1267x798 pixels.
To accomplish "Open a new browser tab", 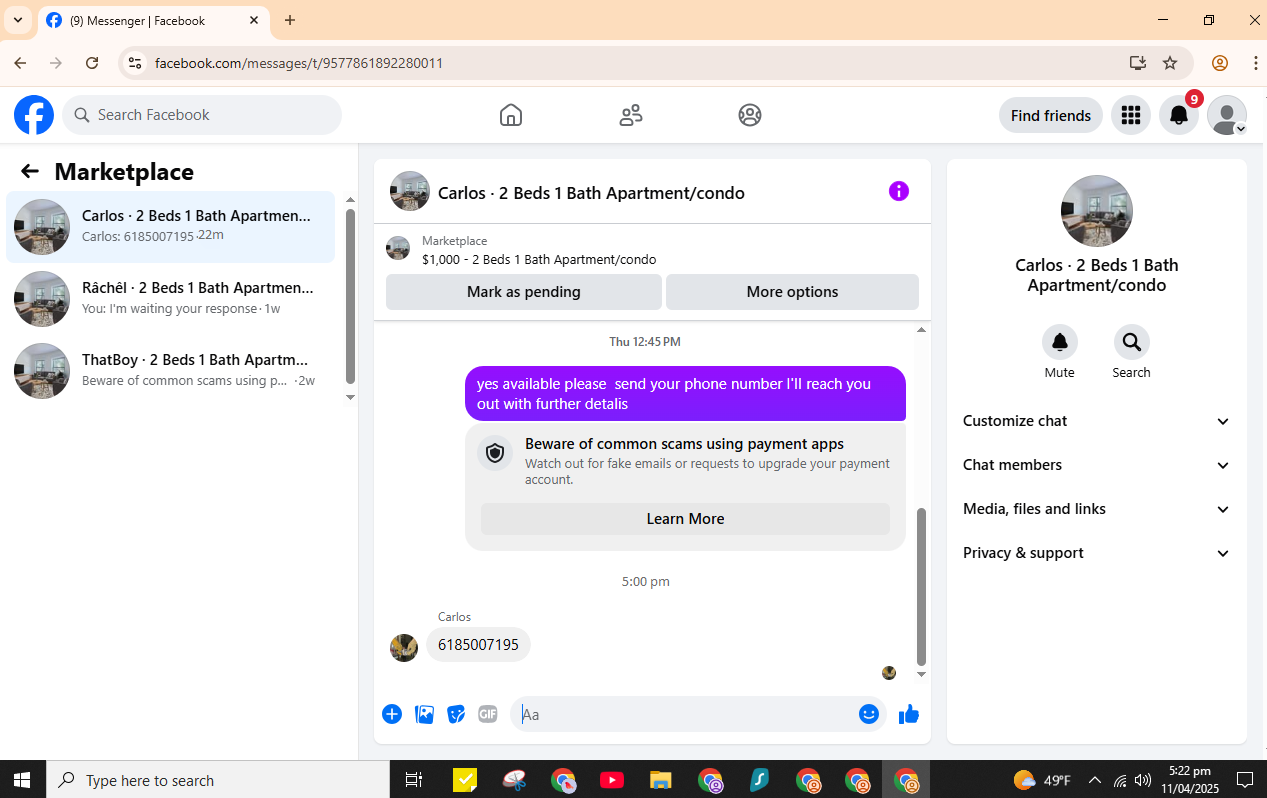I will click(290, 20).
